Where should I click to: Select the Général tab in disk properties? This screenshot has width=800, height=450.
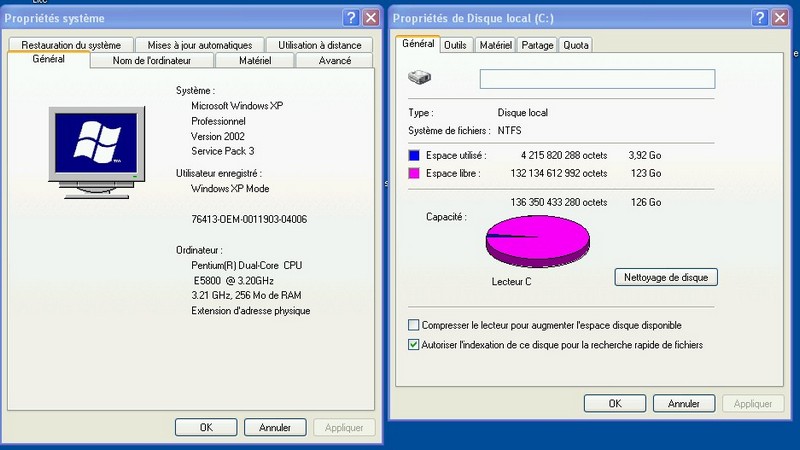[418, 44]
